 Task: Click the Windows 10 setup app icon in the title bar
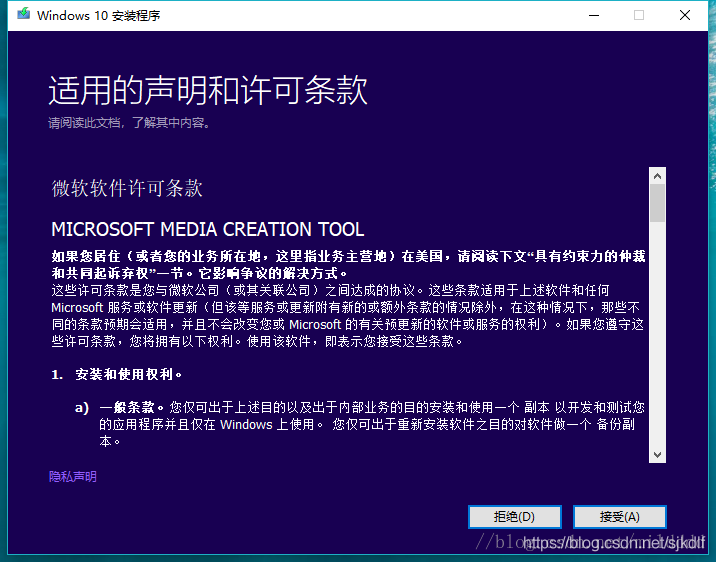click(x=23, y=15)
